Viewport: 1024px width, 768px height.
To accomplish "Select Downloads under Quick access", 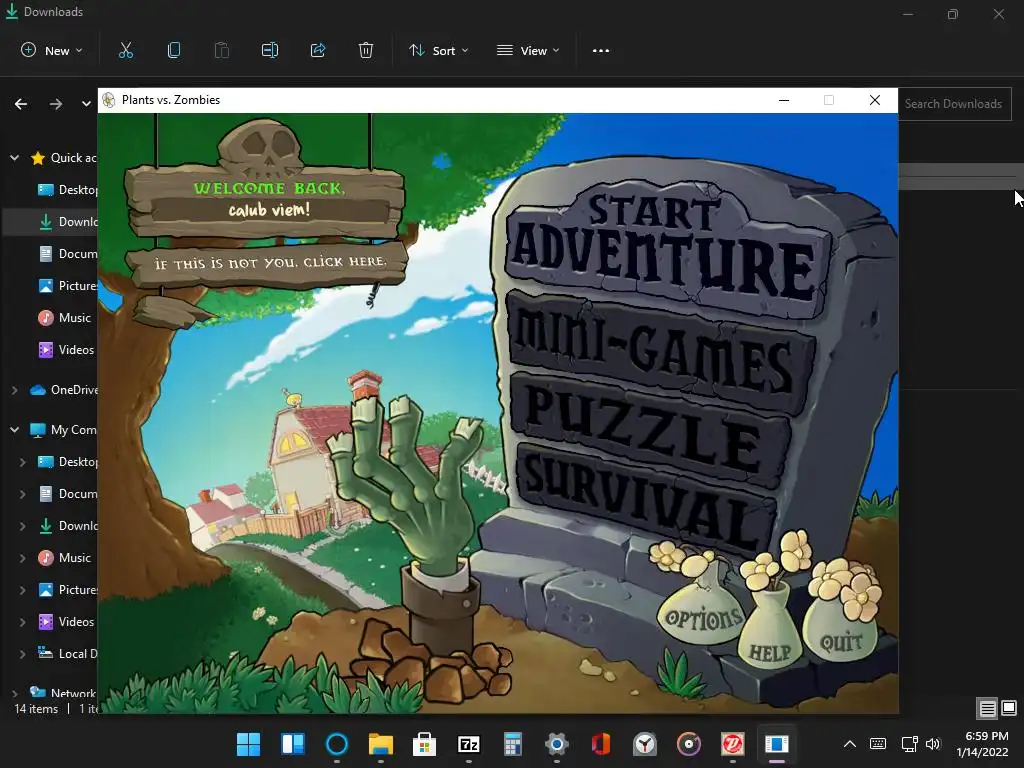I will 67,221.
